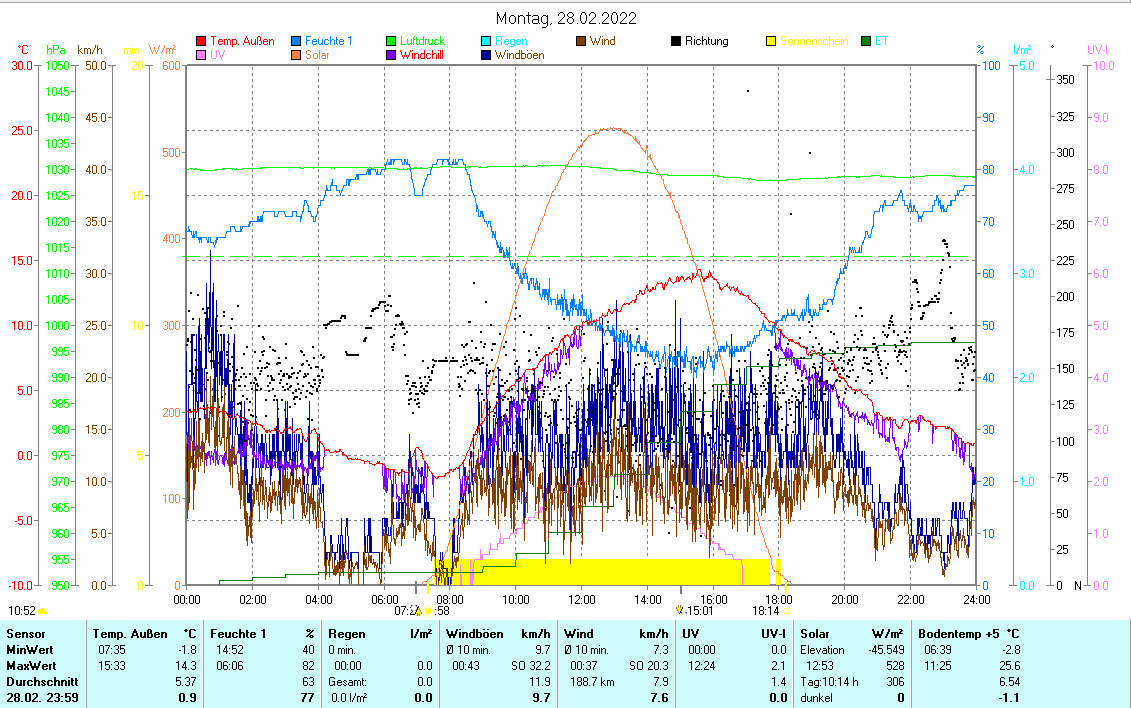The width and height of the screenshot is (1131, 708).
Task: Click the dark green ET legend square
Action: pyautogui.click(x=866, y=41)
